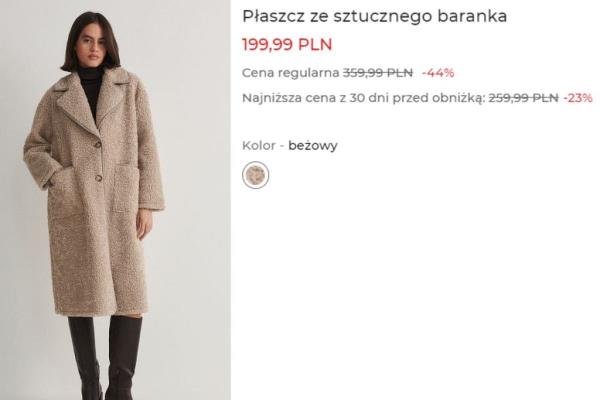The image size is (600, 400).
Task: Click the Kolor label
Action: (259, 145)
